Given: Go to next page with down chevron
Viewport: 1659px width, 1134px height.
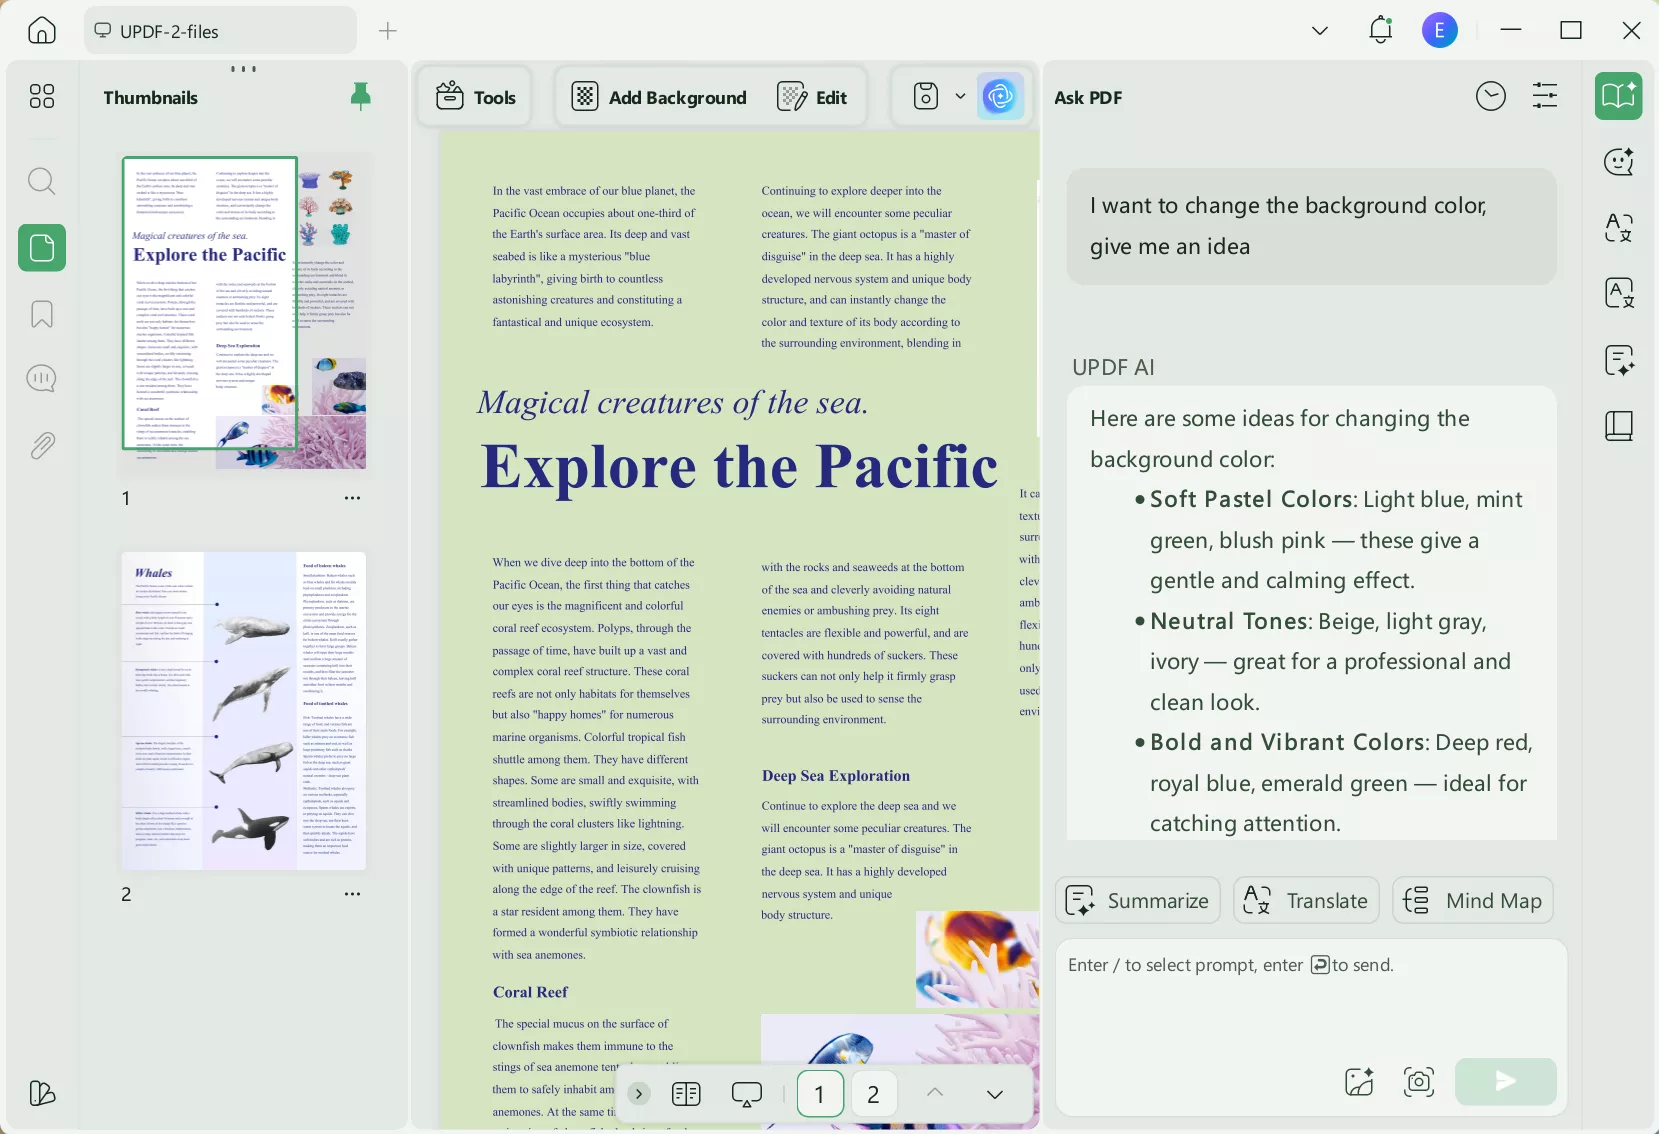Looking at the screenshot, I should point(995,1094).
